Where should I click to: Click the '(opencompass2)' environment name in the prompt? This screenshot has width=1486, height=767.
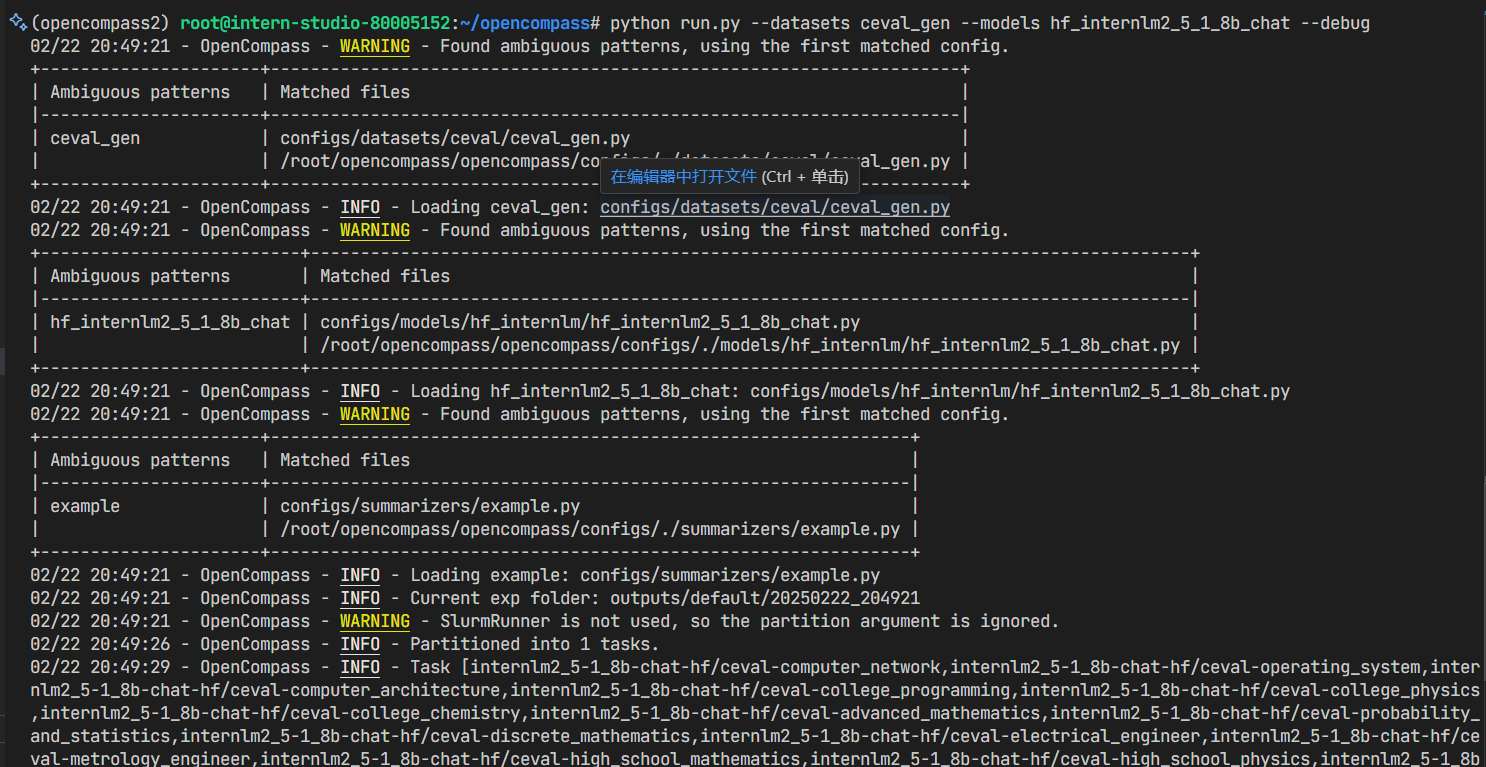point(100,23)
